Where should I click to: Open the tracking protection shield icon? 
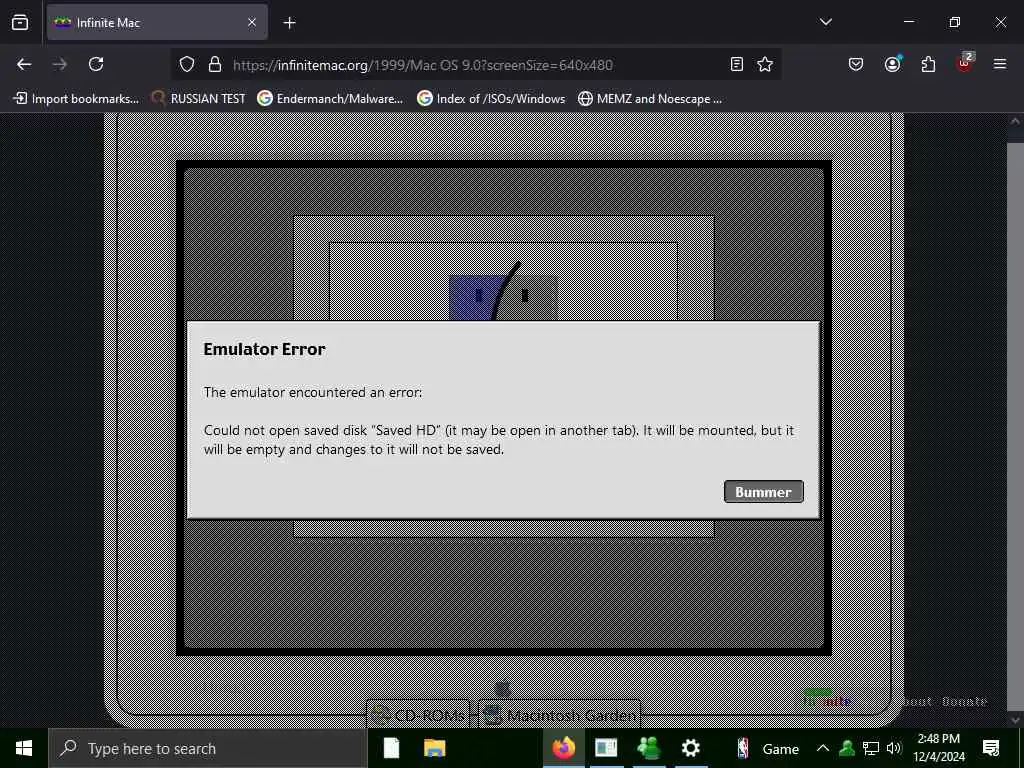187,65
